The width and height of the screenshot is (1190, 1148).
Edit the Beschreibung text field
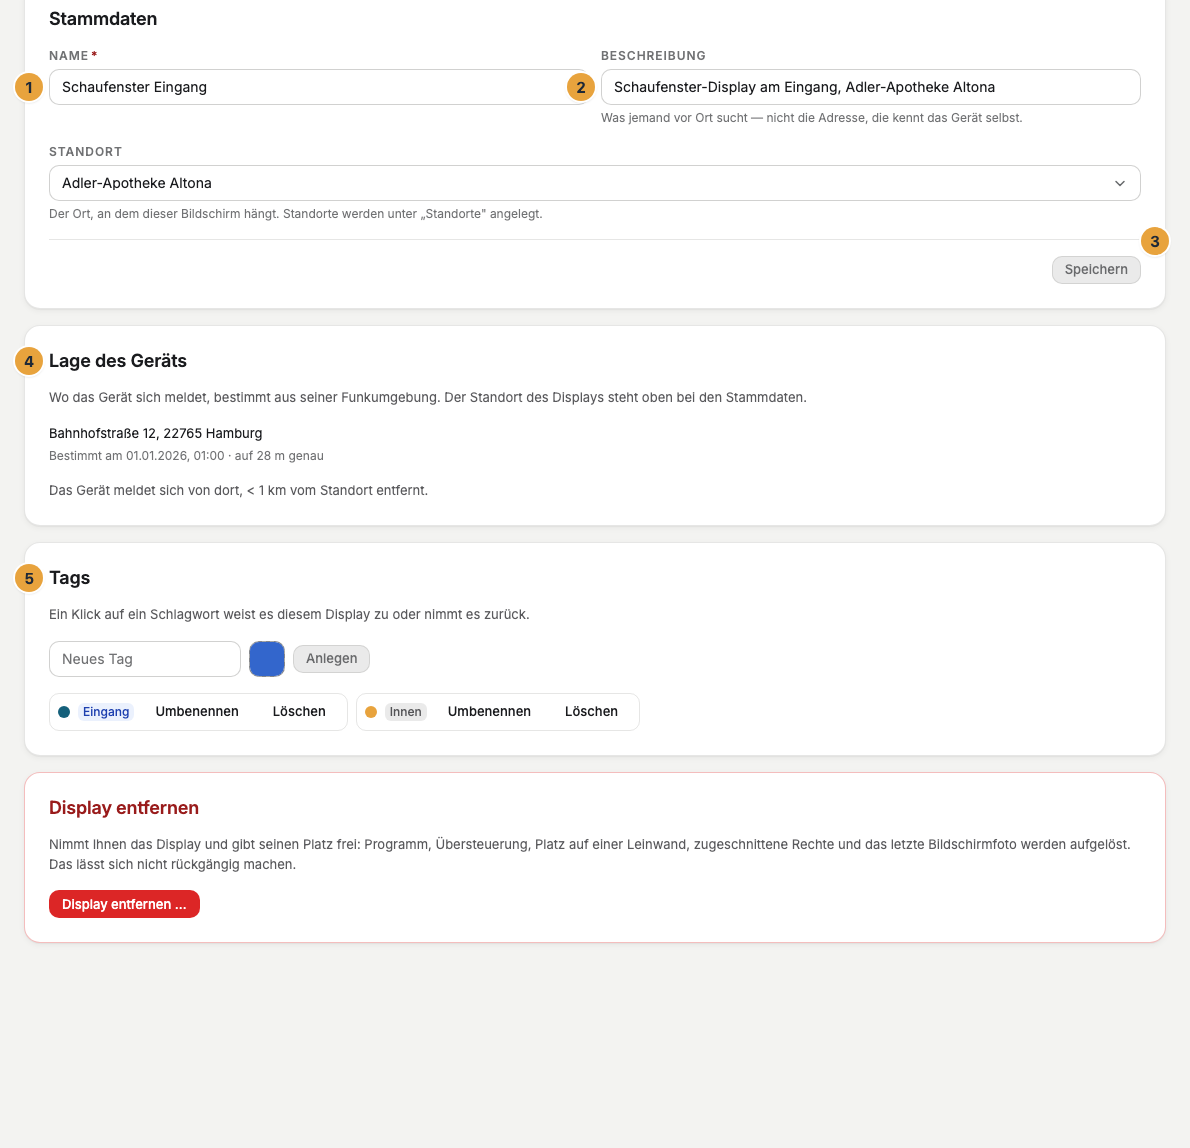coord(870,87)
